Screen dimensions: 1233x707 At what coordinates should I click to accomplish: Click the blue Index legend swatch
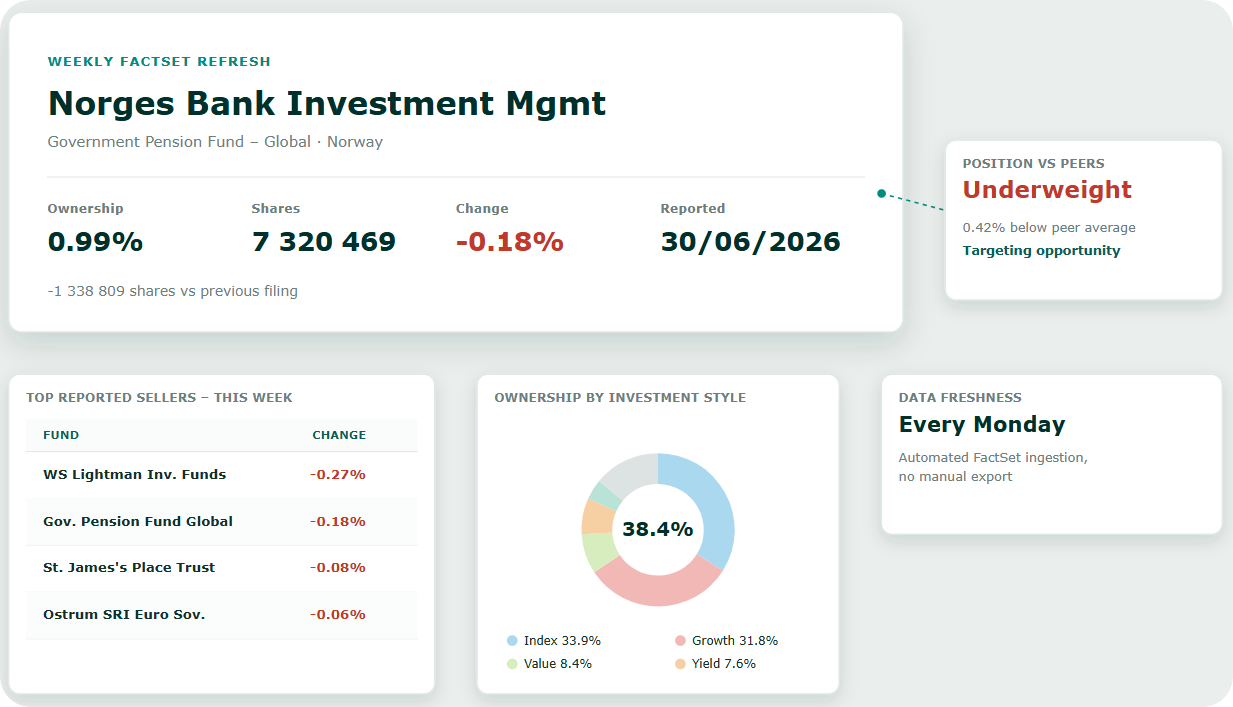click(512, 641)
